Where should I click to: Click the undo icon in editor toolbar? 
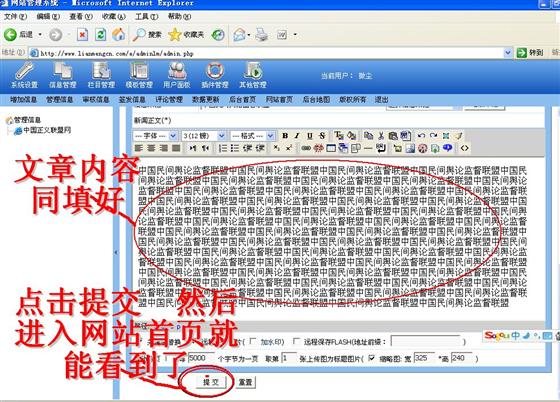[421, 136]
